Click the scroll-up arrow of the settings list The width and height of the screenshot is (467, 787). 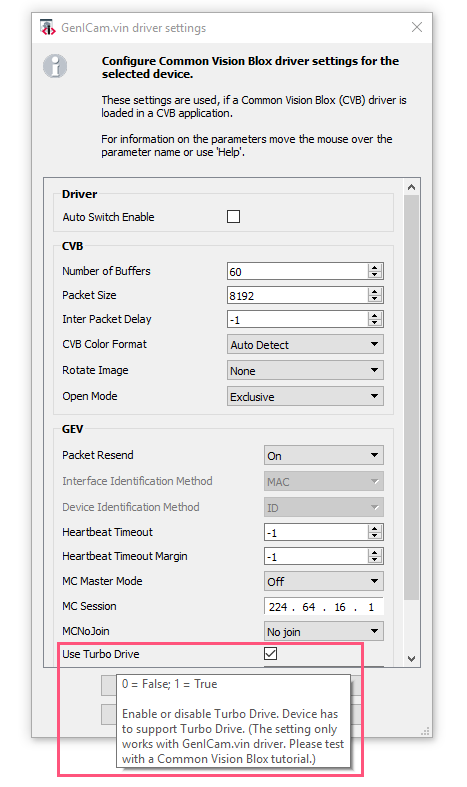[411, 187]
